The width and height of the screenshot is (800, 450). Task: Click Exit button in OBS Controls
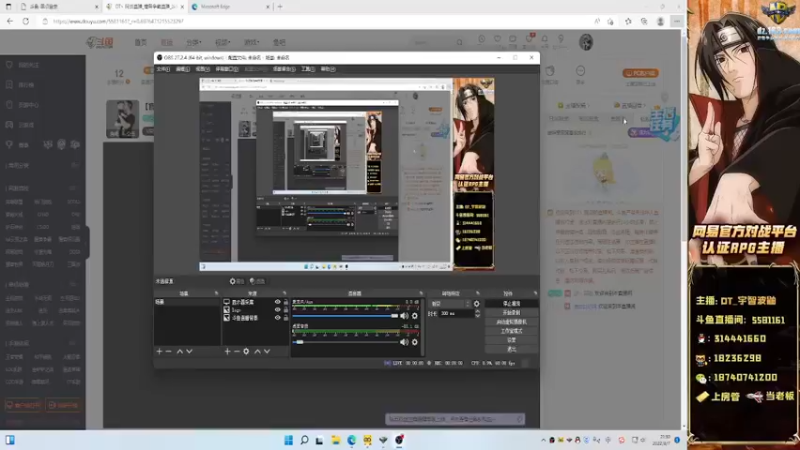(x=512, y=349)
